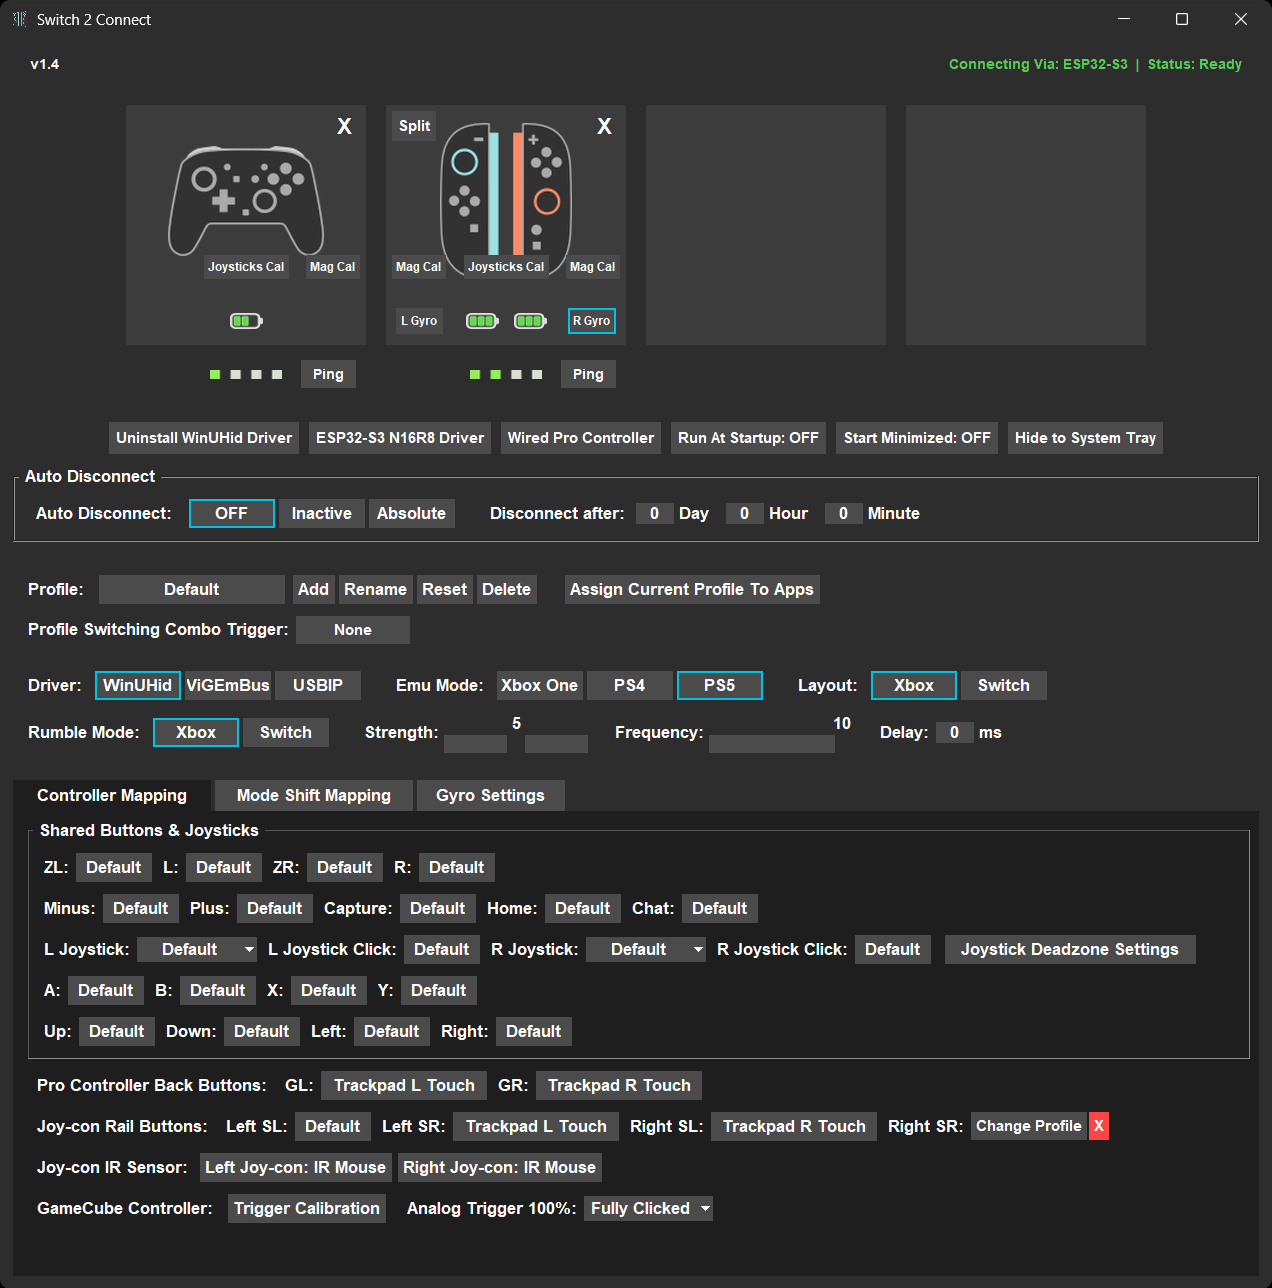The width and height of the screenshot is (1272, 1288).
Task: Set Layout to Switch
Action: click(1004, 685)
